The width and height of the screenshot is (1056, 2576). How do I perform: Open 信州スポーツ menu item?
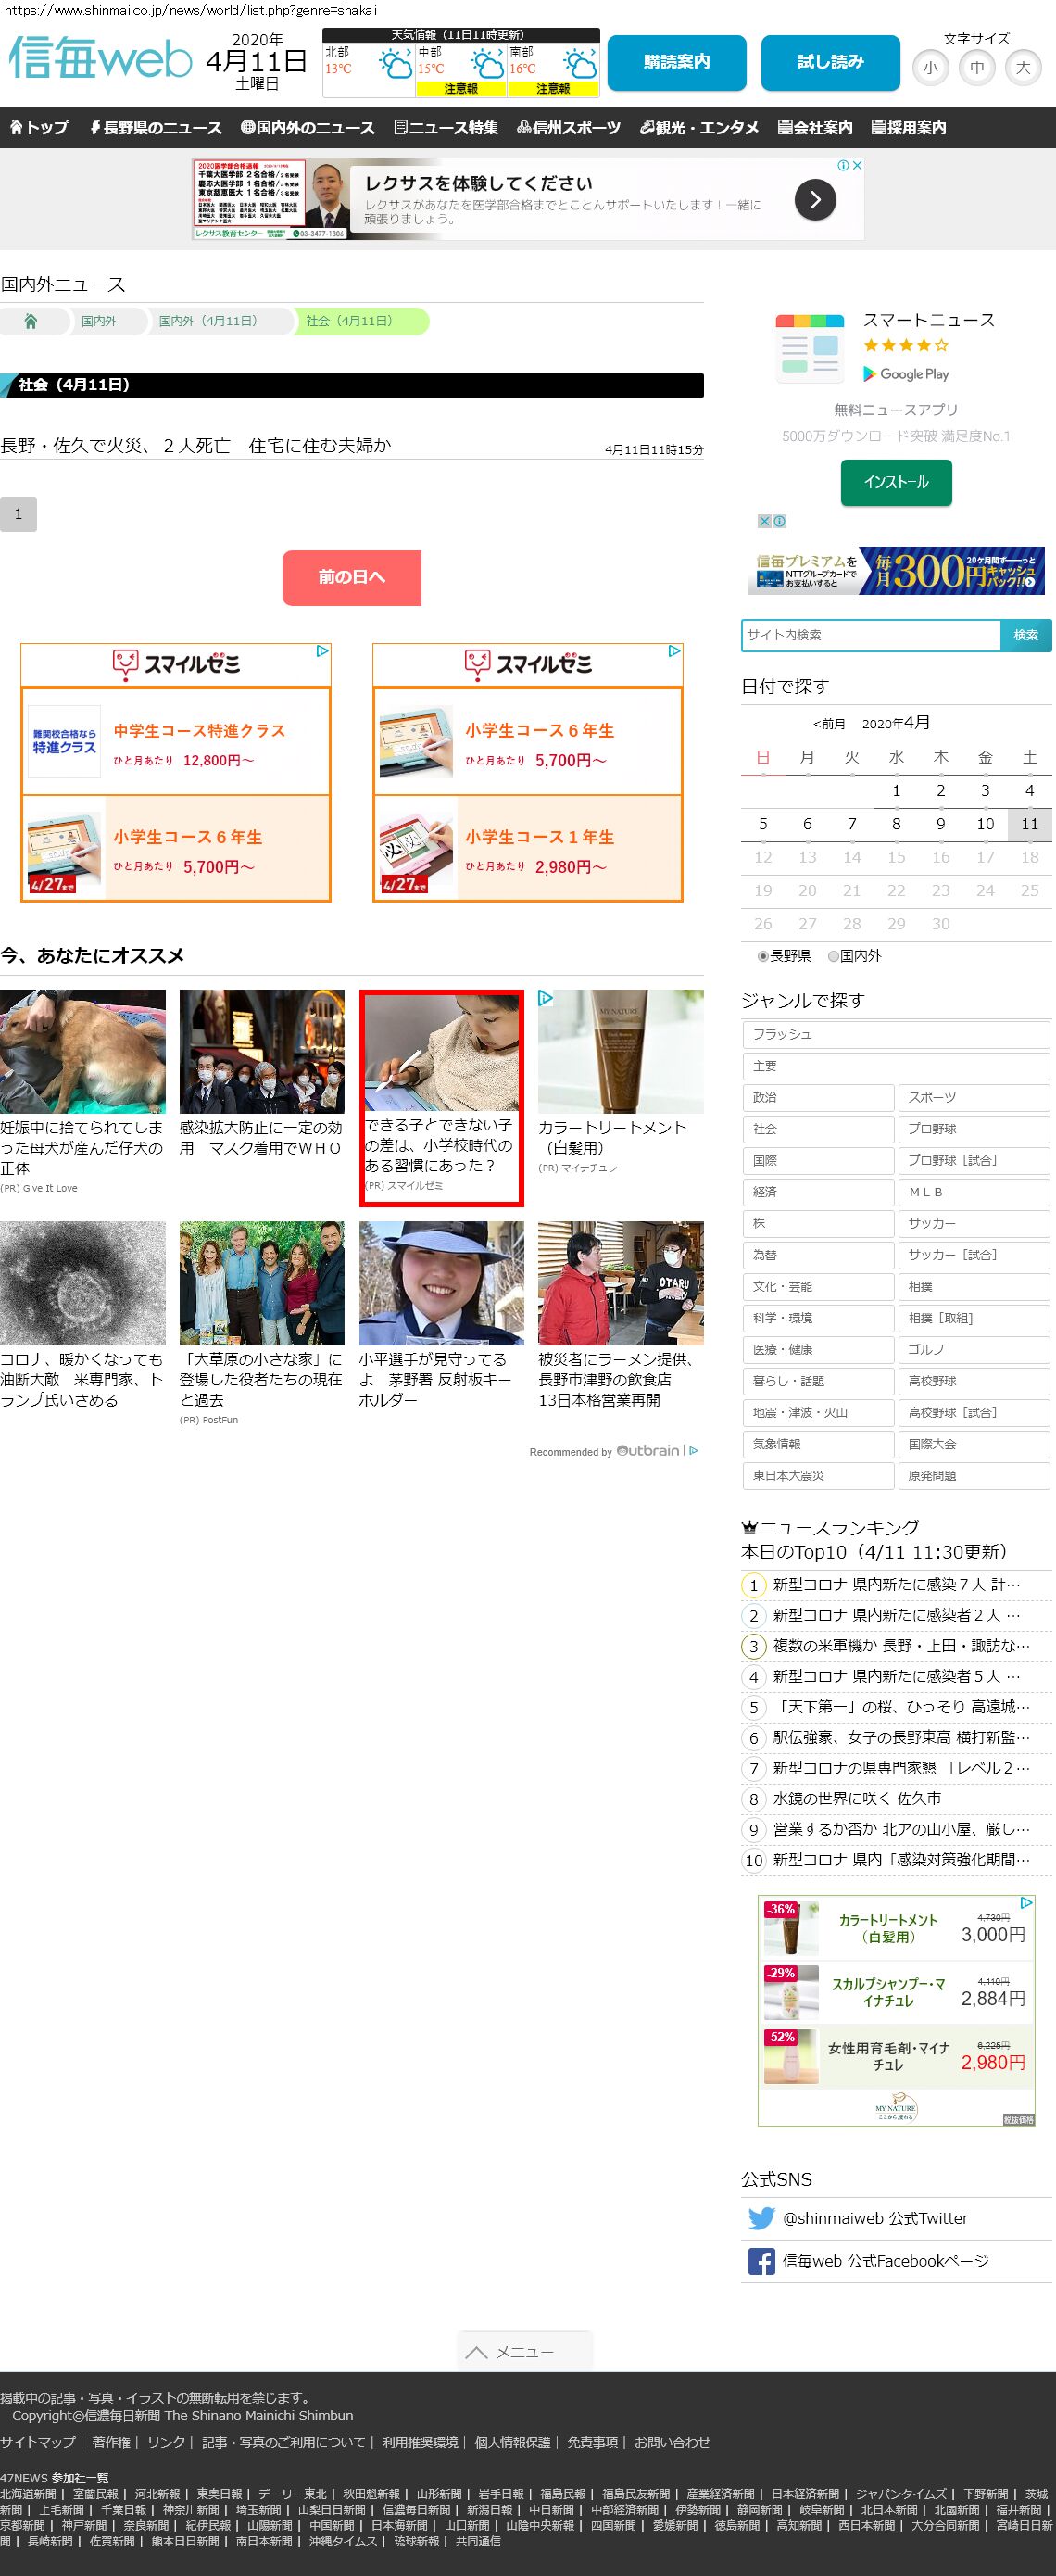pyautogui.click(x=569, y=128)
